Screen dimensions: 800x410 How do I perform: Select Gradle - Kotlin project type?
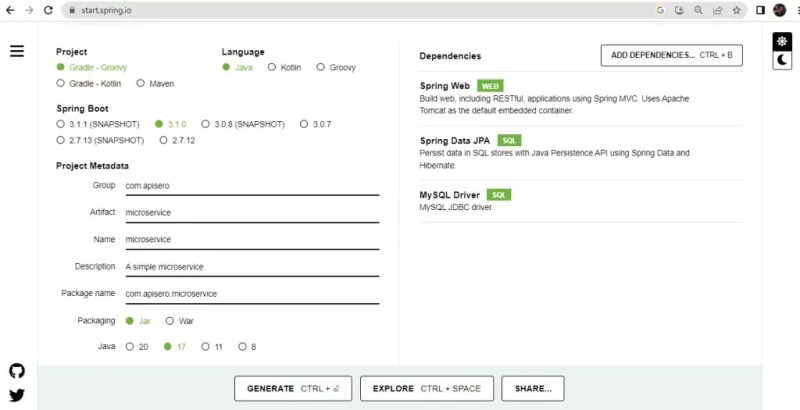[x=89, y=84]
